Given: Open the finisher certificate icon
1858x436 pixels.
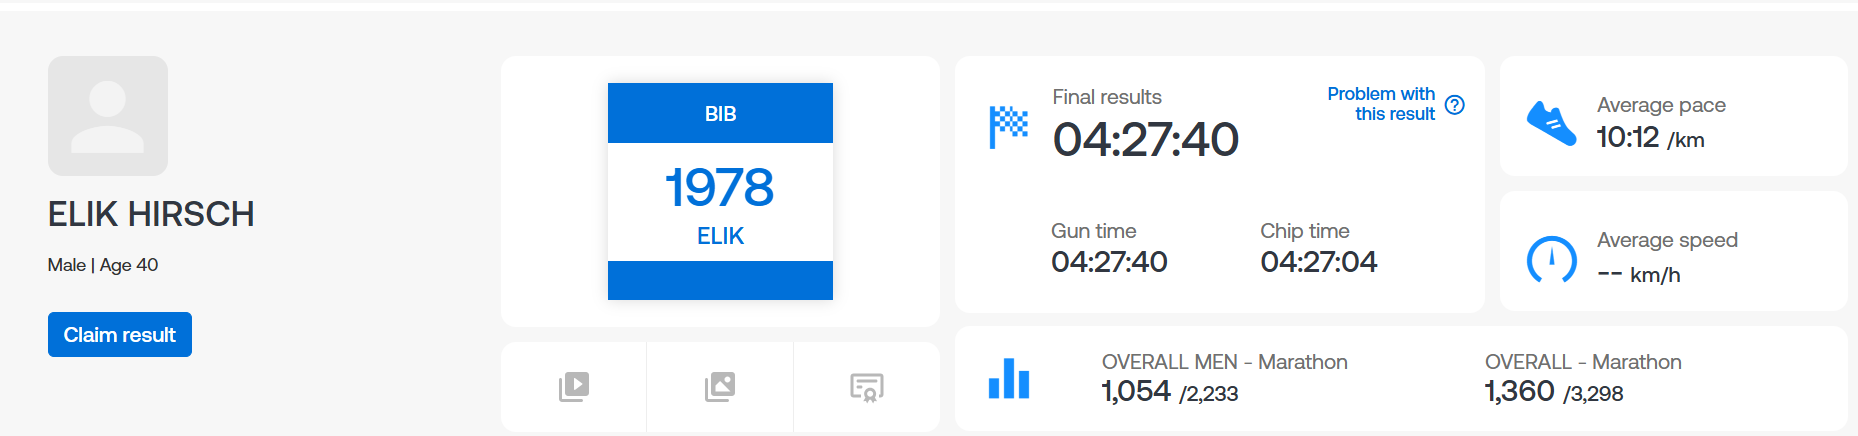Looking at the screenshot, I should (x=866, y=387).
